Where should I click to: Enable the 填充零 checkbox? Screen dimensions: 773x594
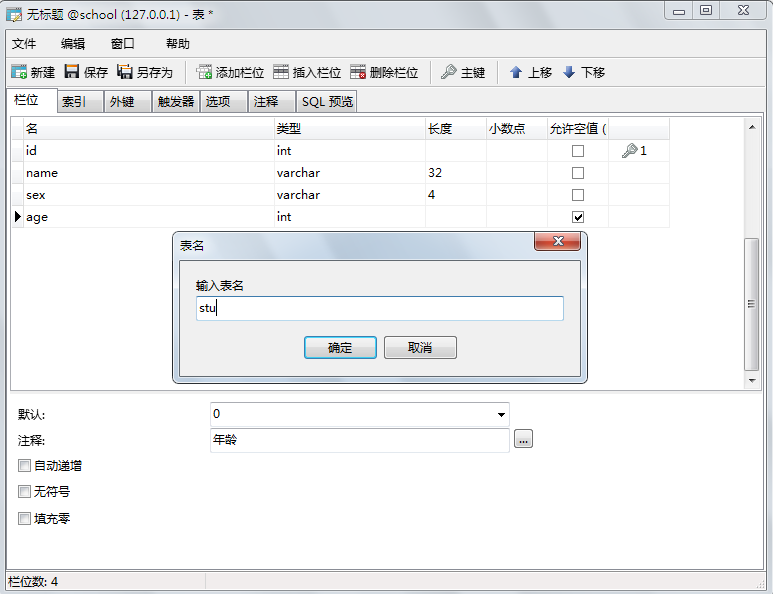24,519
